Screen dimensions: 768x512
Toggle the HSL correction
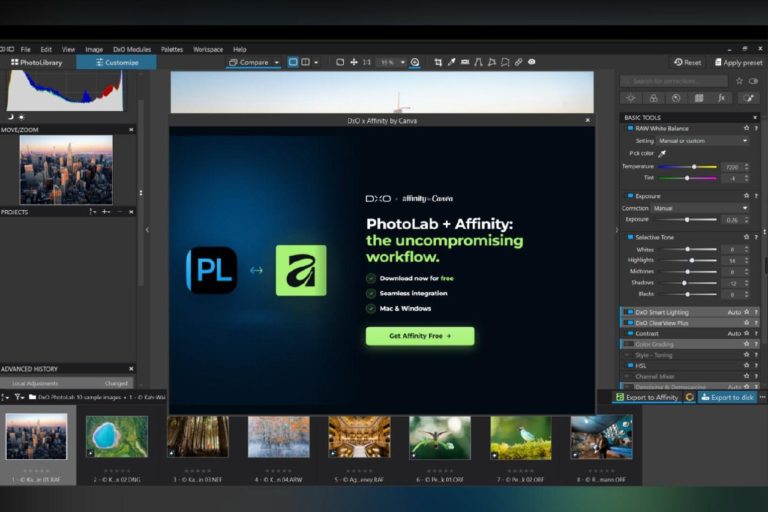click(x=630, y=366)
